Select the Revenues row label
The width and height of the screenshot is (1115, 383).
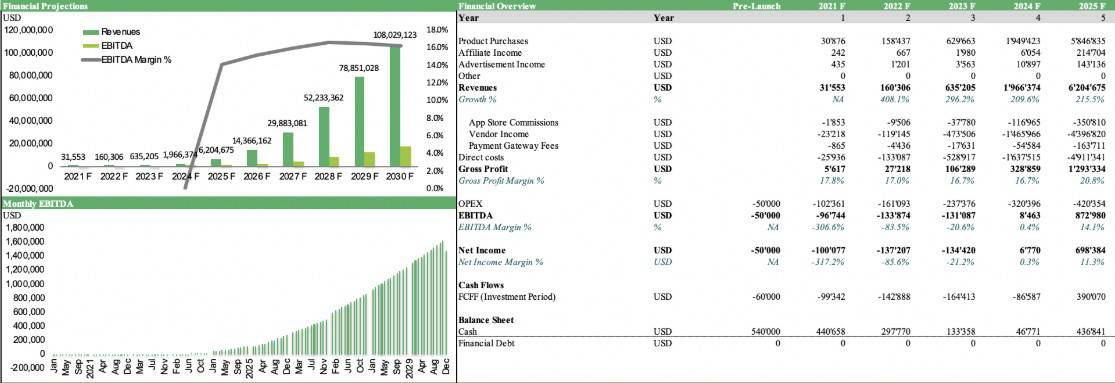click(478, 87)
